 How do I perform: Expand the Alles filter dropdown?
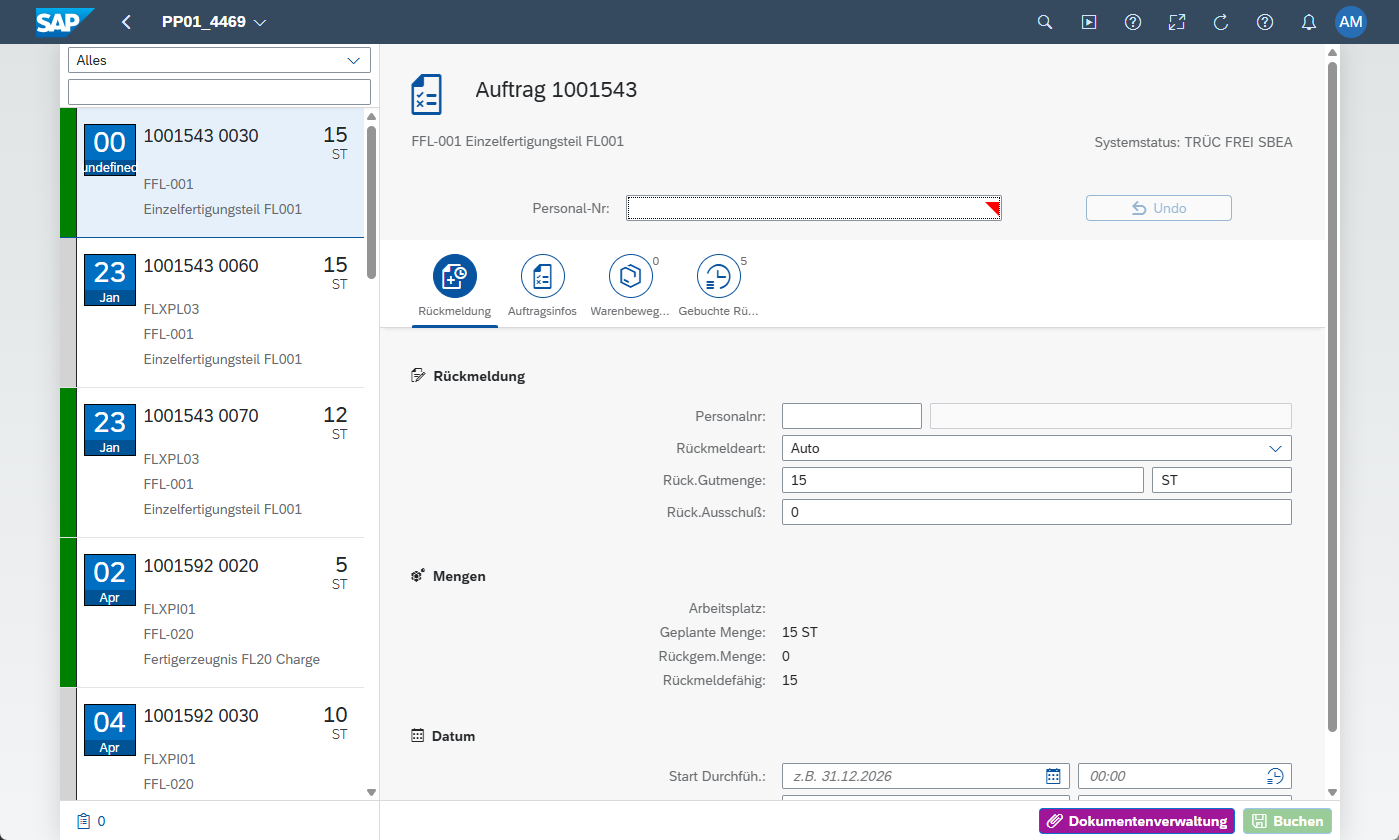pos(219,60)
